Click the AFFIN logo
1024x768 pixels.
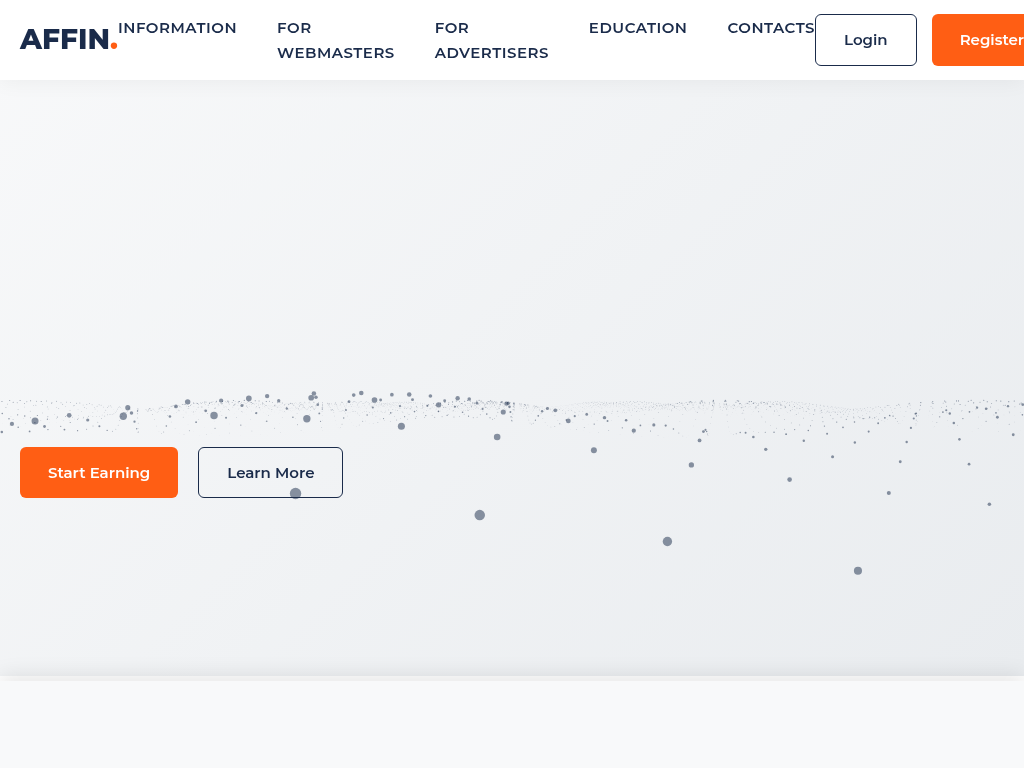(x=65, y=40)
